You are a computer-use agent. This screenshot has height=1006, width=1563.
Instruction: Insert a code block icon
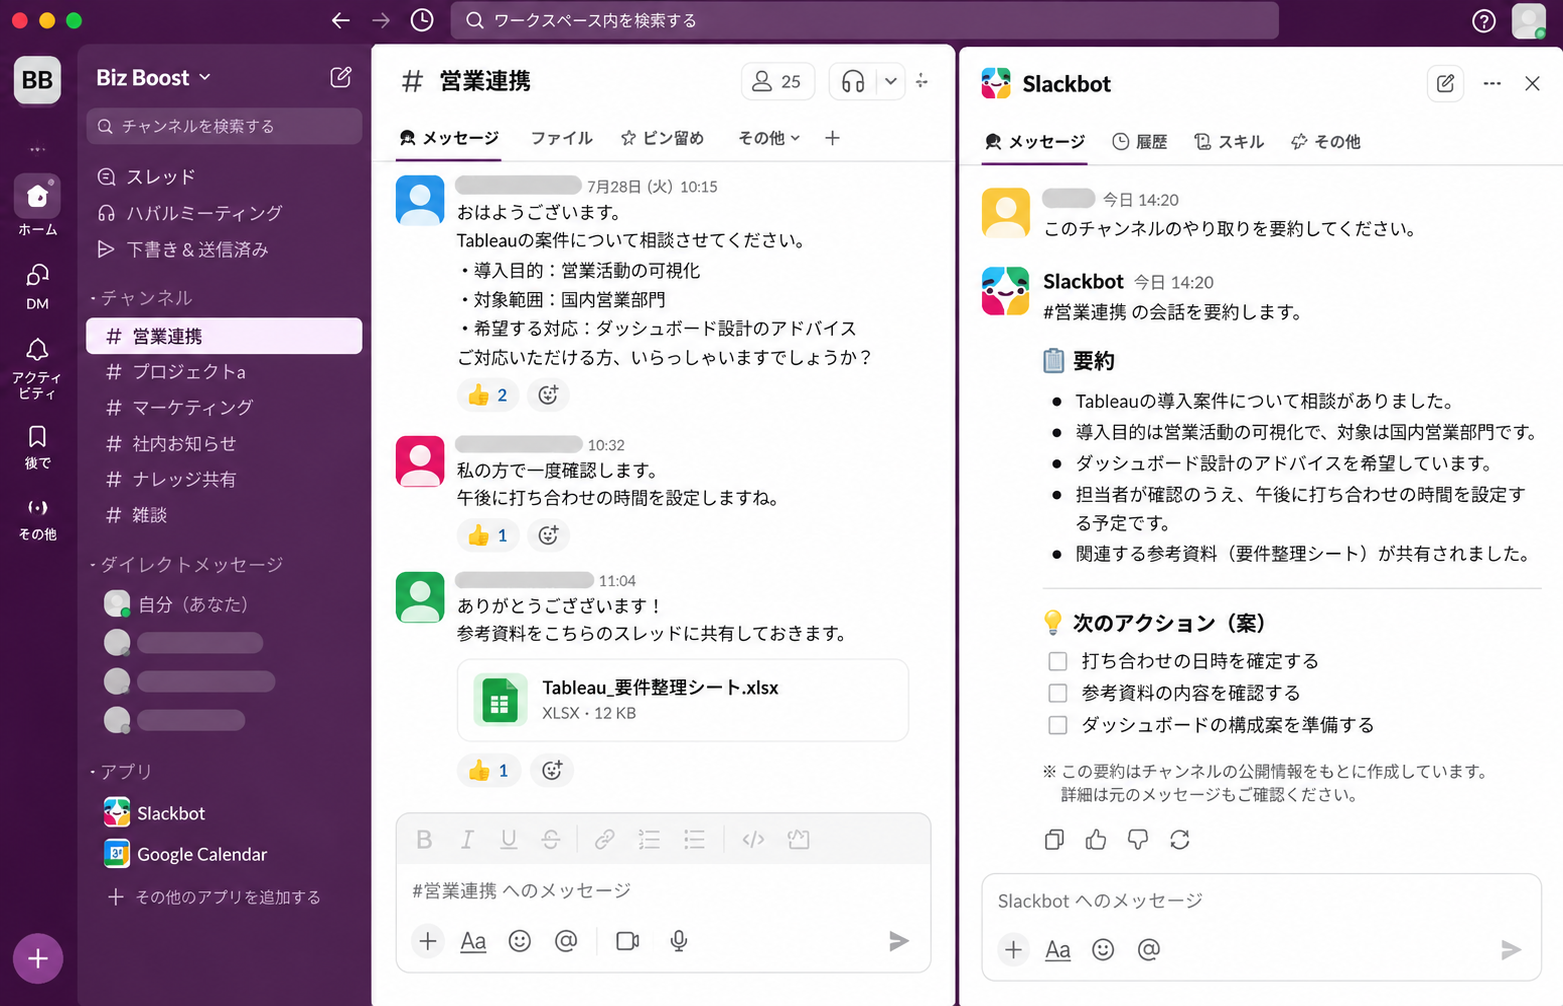pyautogui.click(x=753, y=840)
